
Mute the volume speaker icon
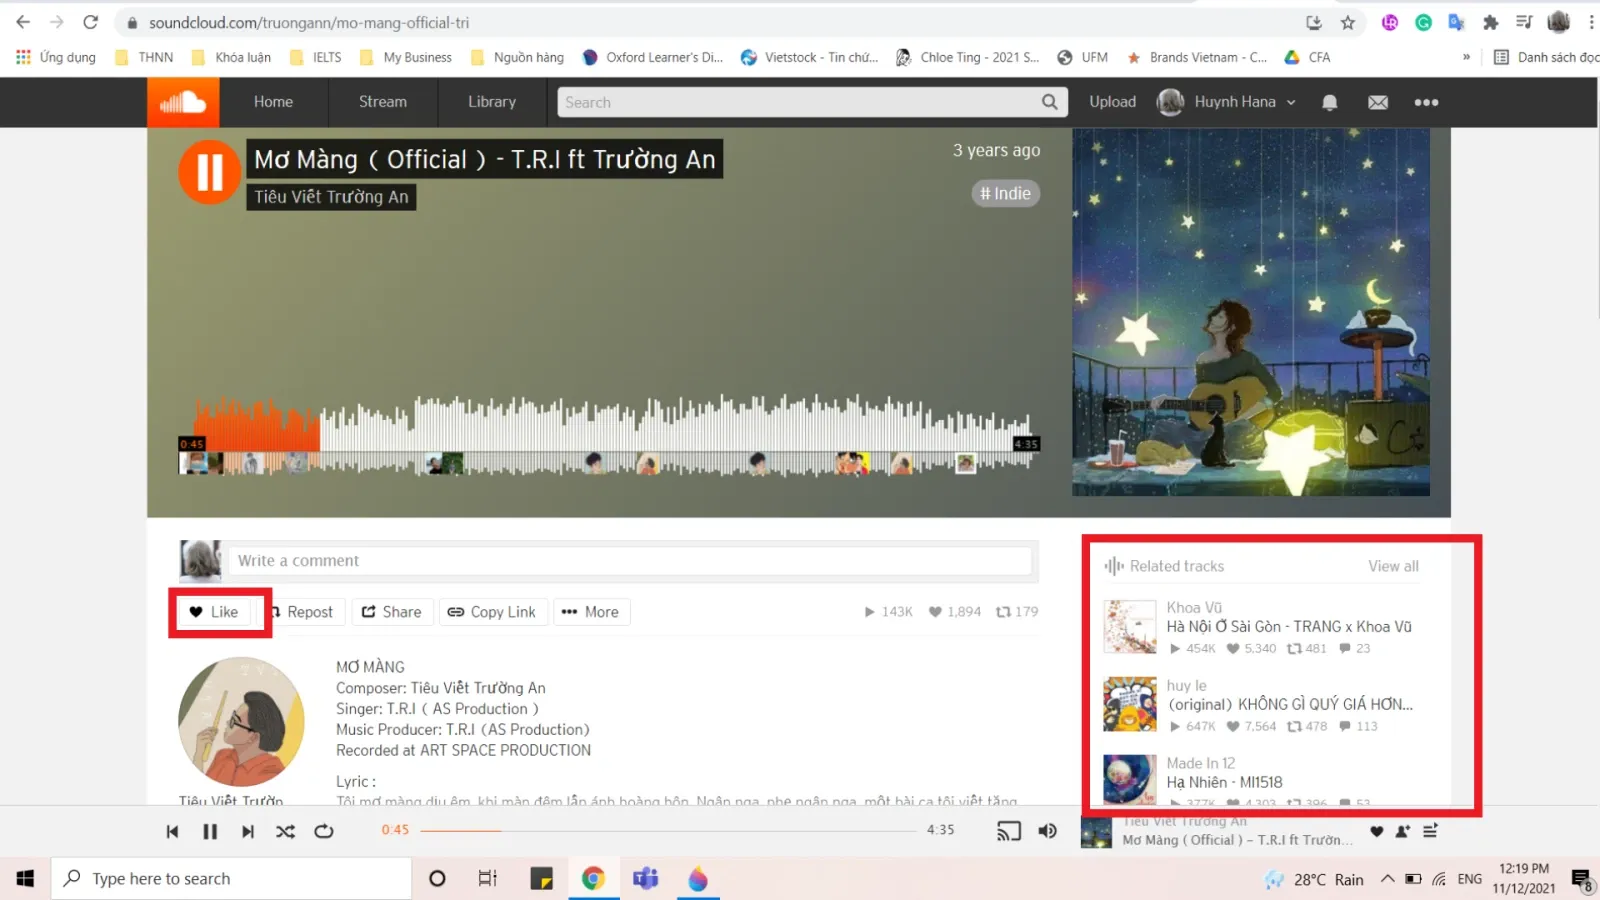pyautogui.click(x=1047, y=831)
